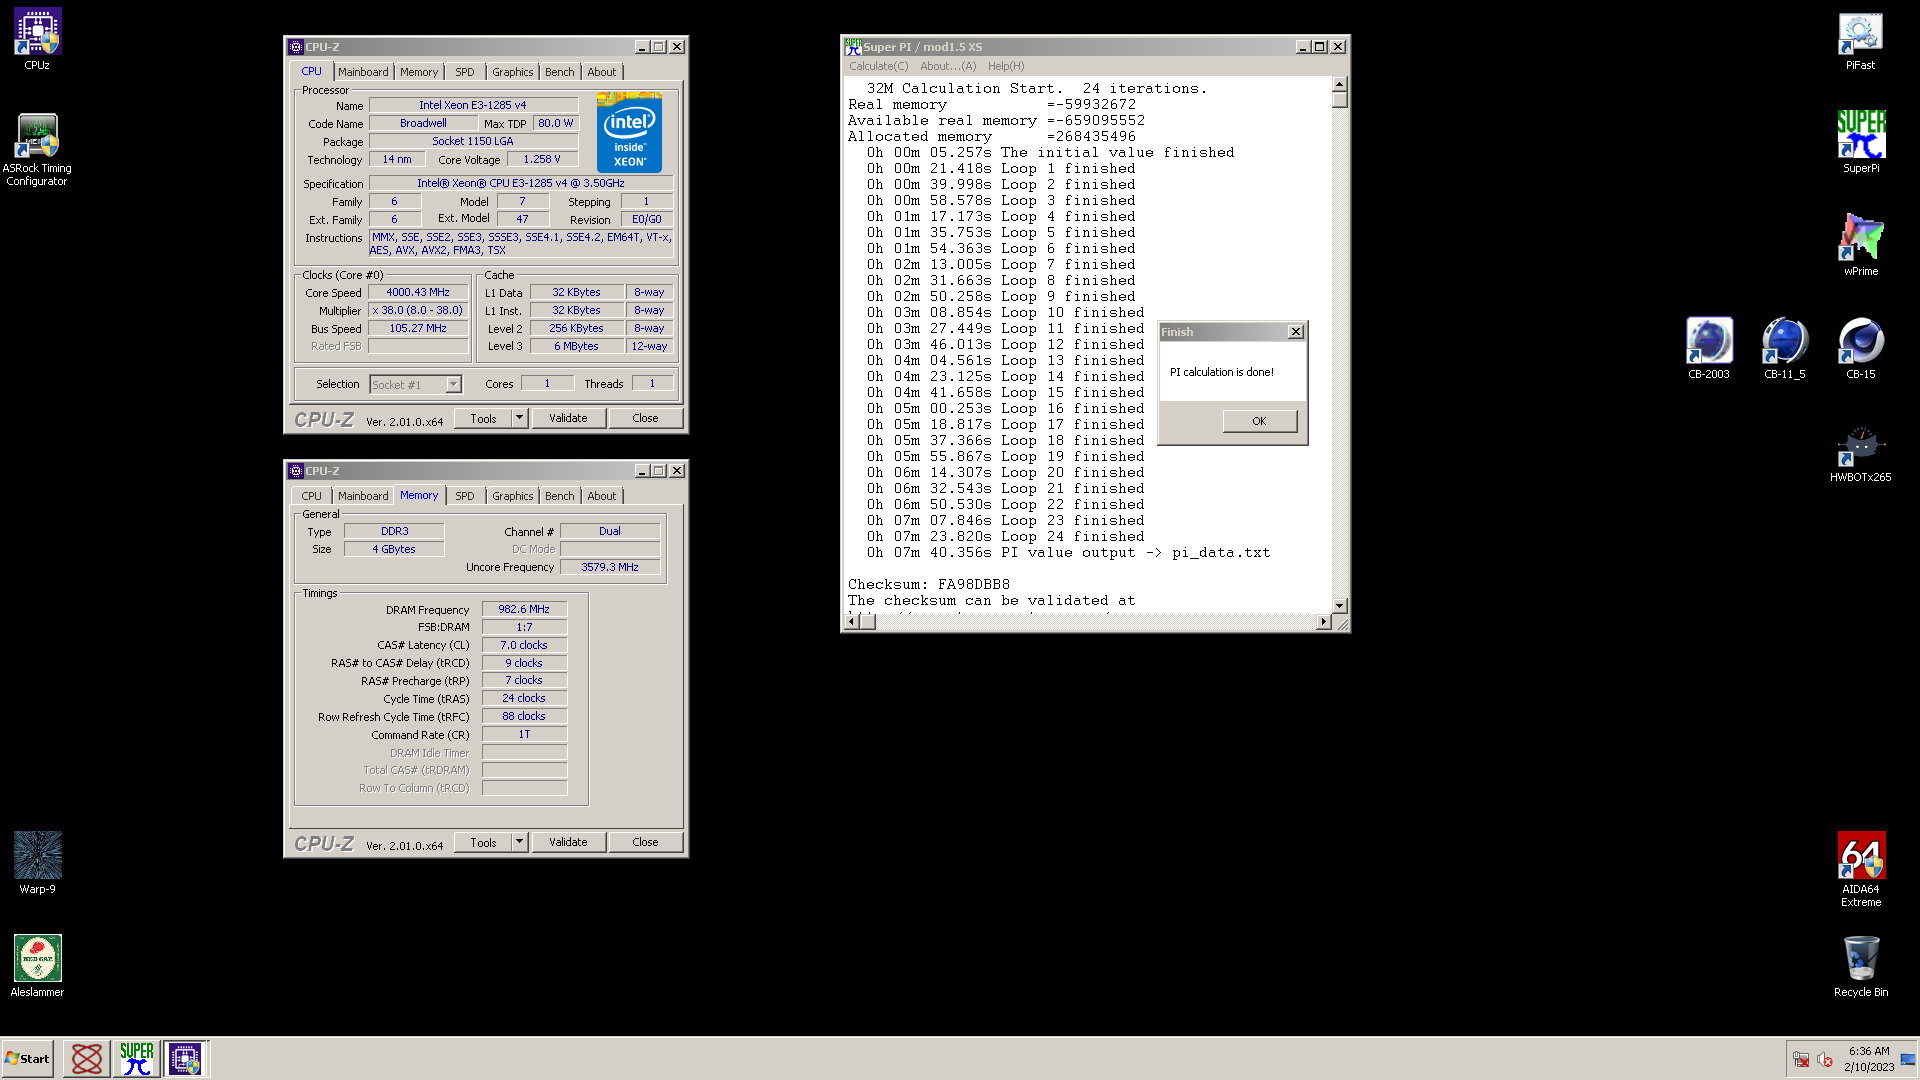1920x1080 pixels.
Task: Click OK in the Finish dialog
Action: [1259, 421]
